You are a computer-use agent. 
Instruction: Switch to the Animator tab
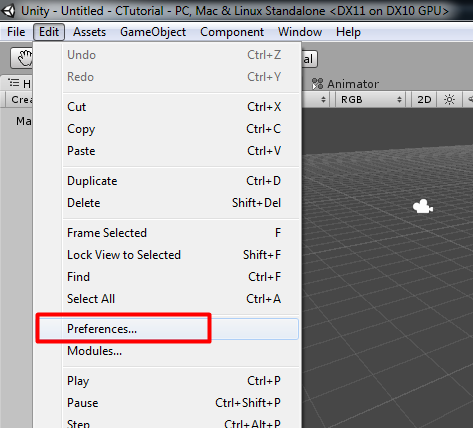coord(346,84)
